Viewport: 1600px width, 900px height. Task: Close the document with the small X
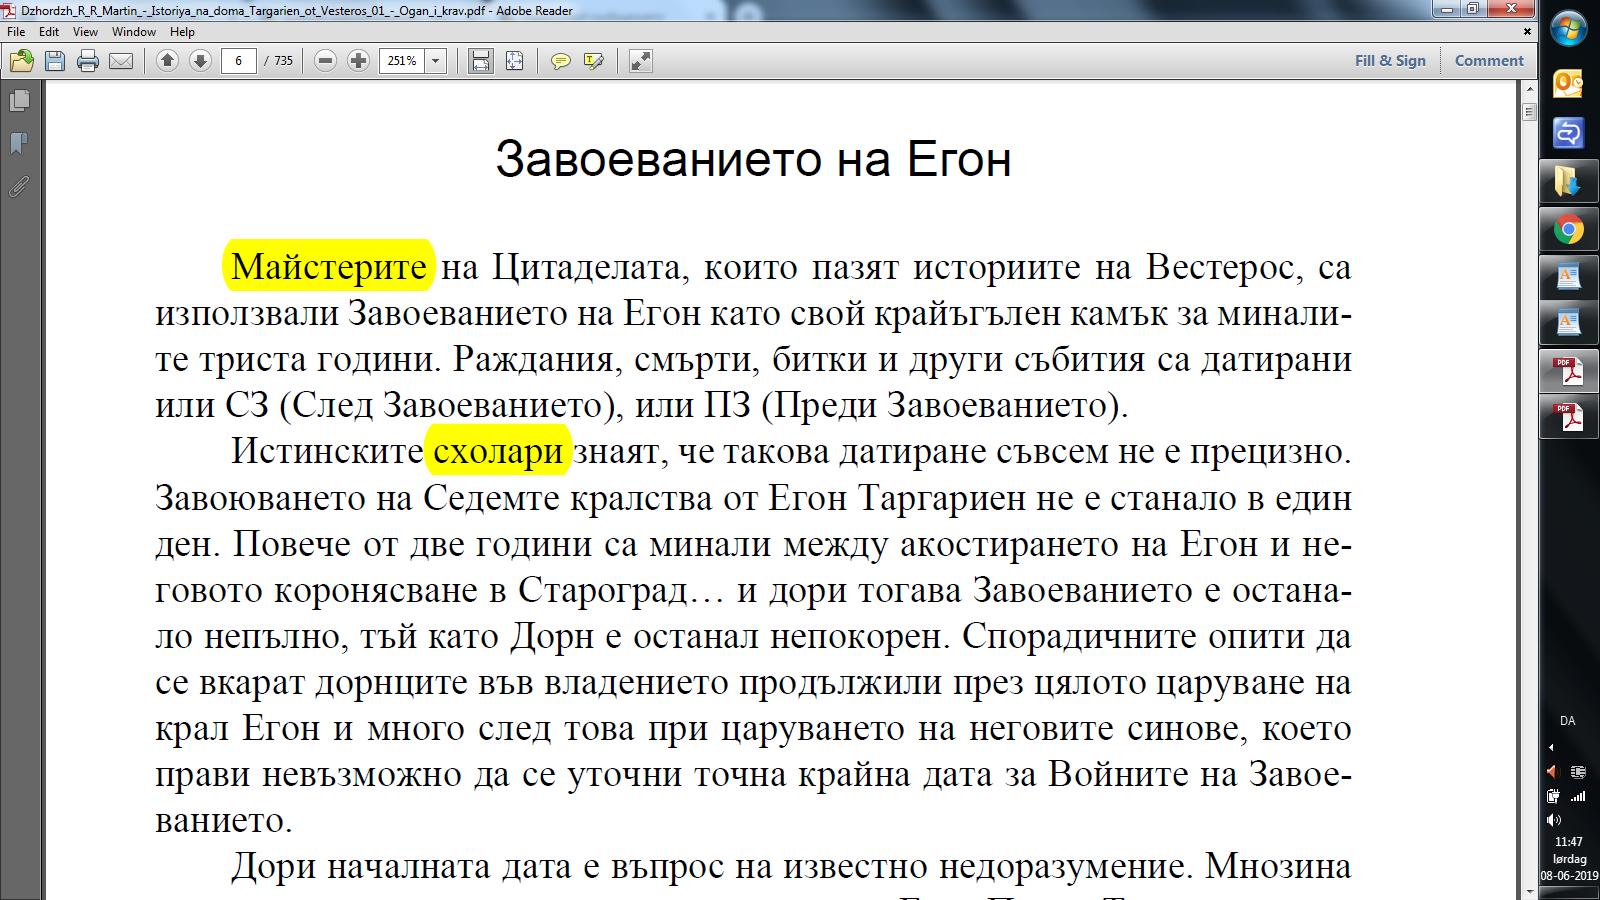click(1527, 32)
